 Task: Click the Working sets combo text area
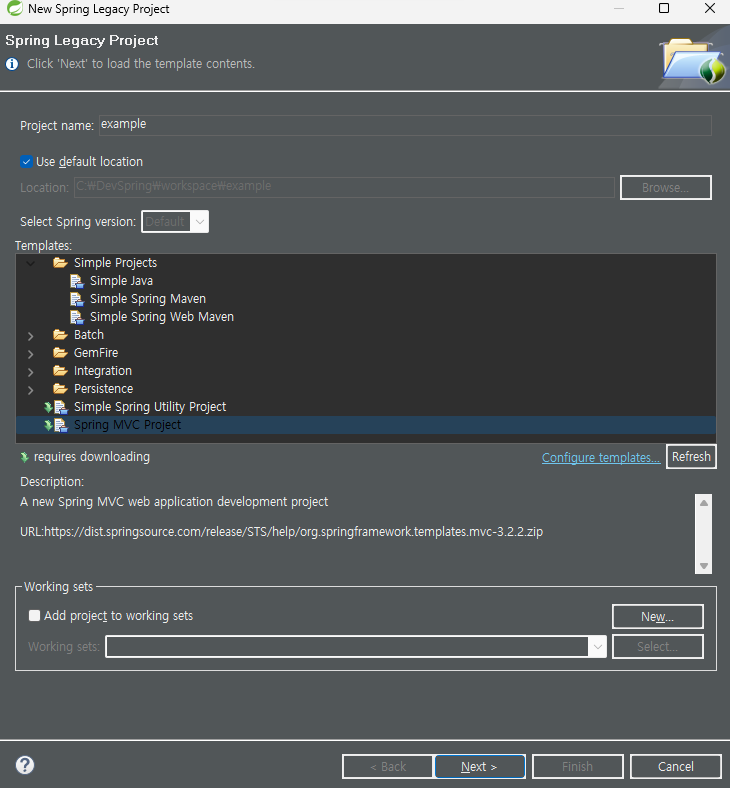coord(347,646)
